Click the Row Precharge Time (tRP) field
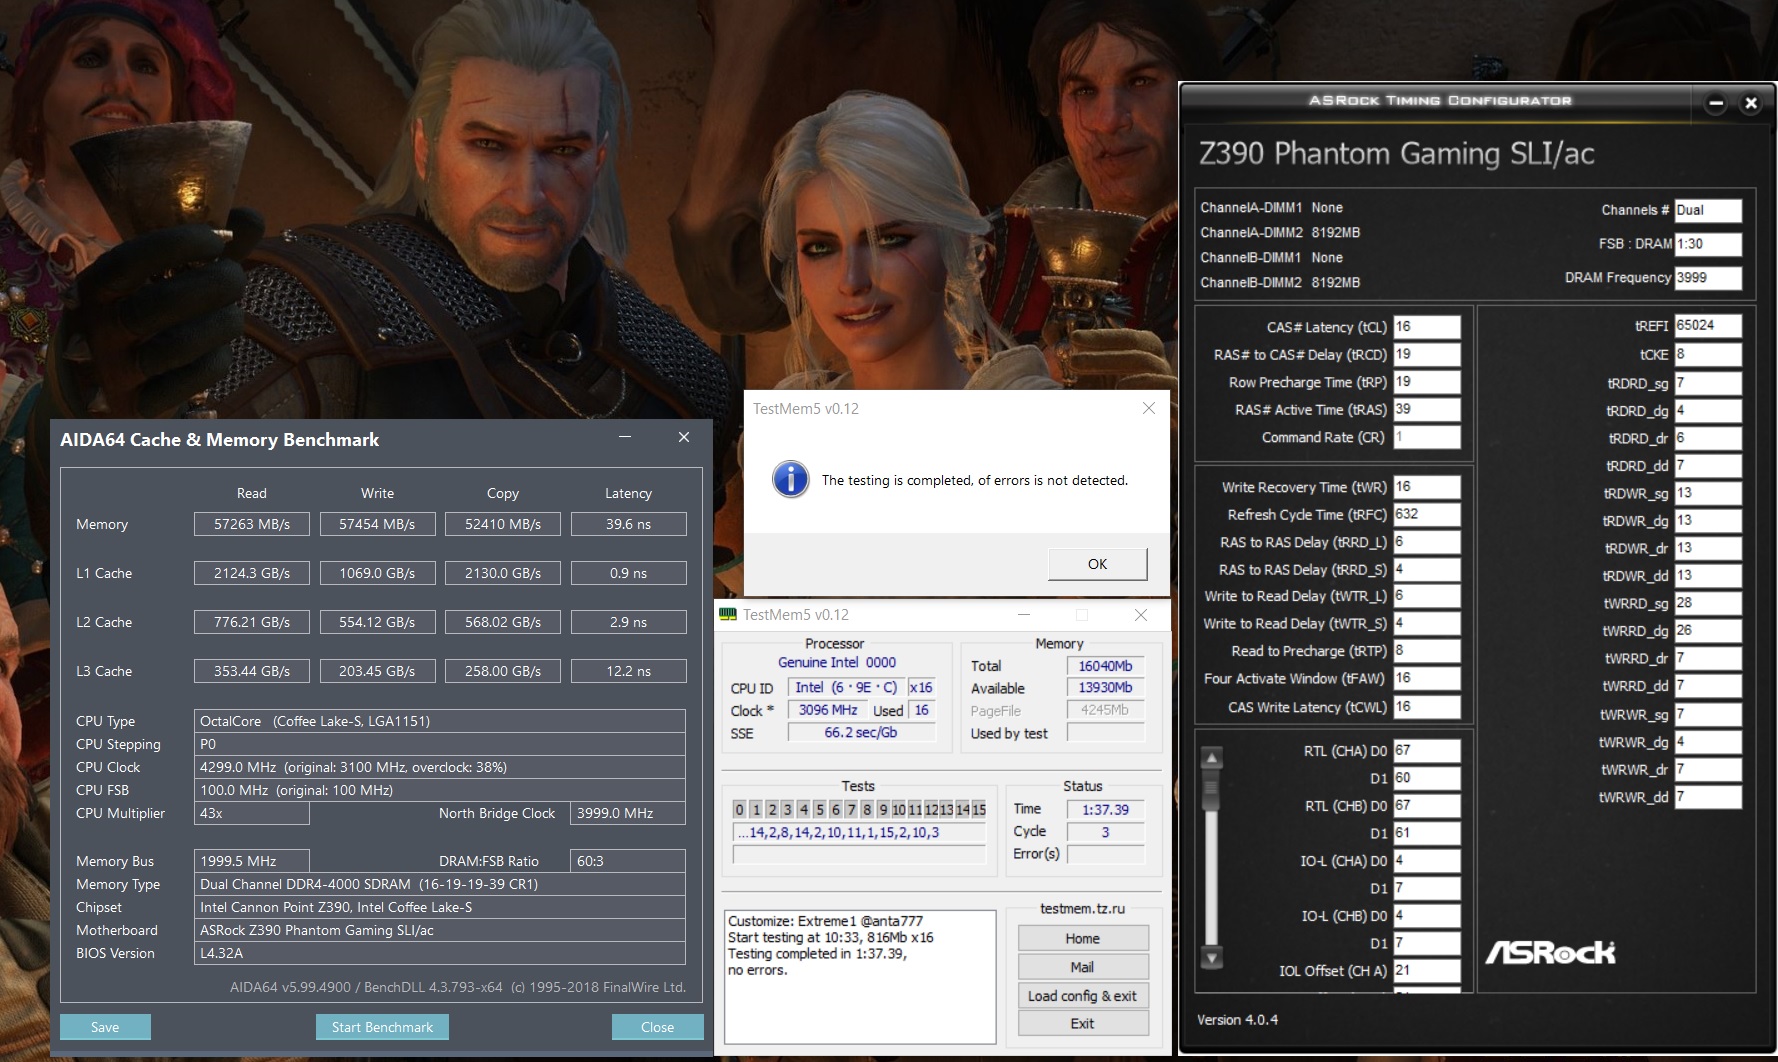 1427,382
